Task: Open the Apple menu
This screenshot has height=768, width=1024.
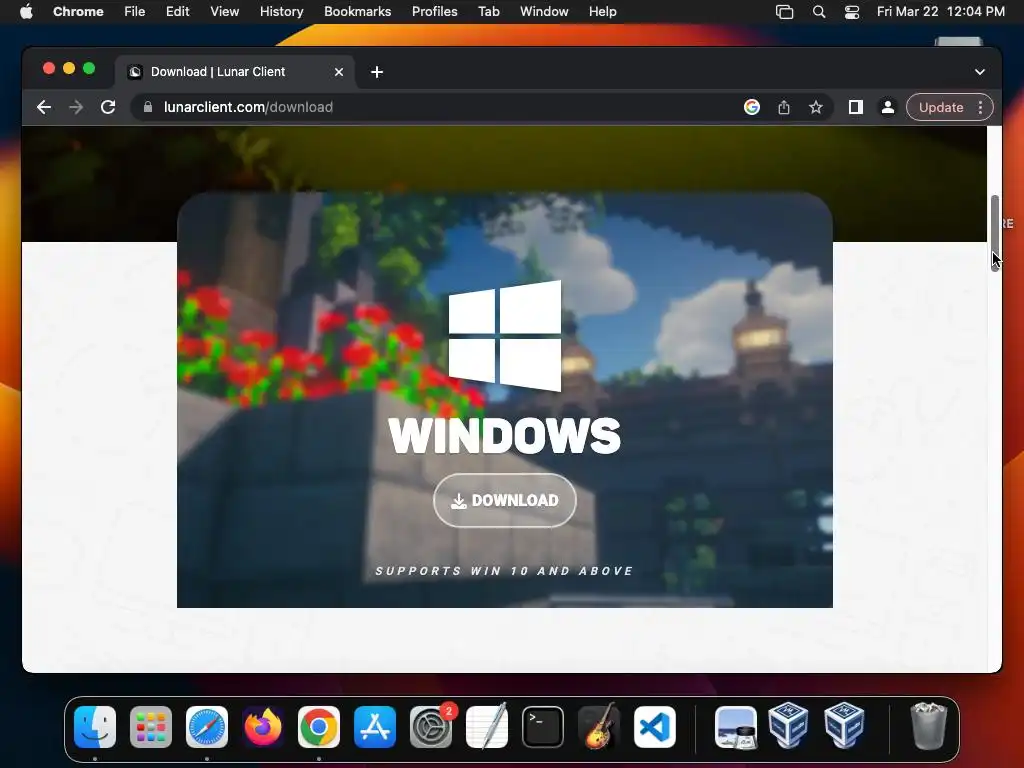Action: (x=26, y=11)
